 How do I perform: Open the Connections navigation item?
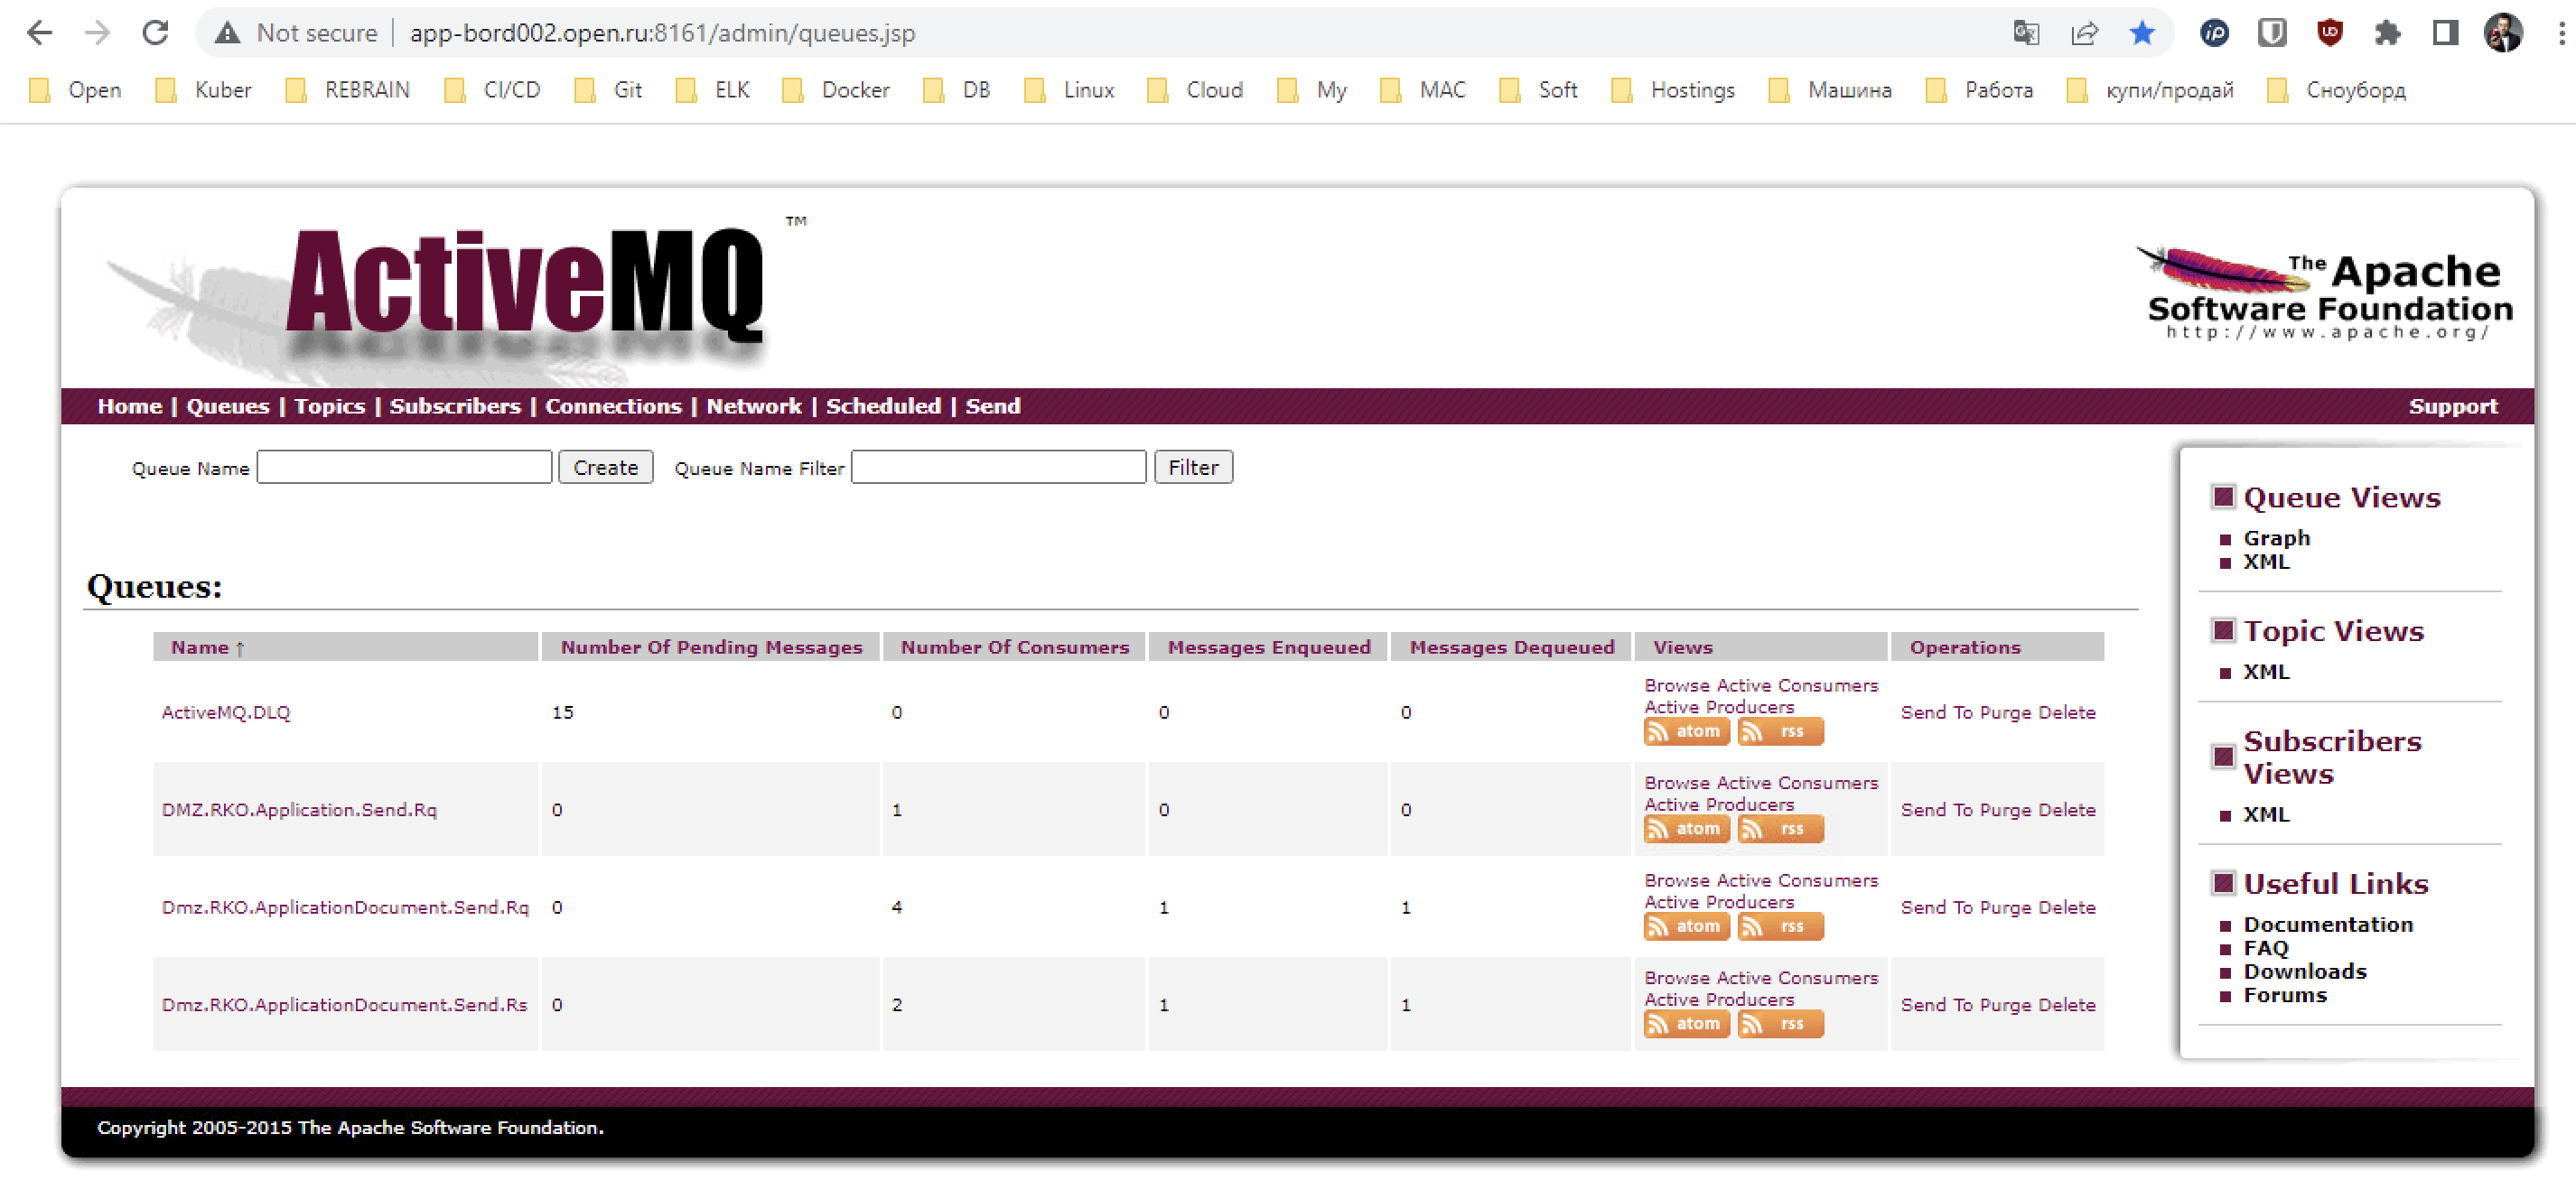[x=613, y=406]
